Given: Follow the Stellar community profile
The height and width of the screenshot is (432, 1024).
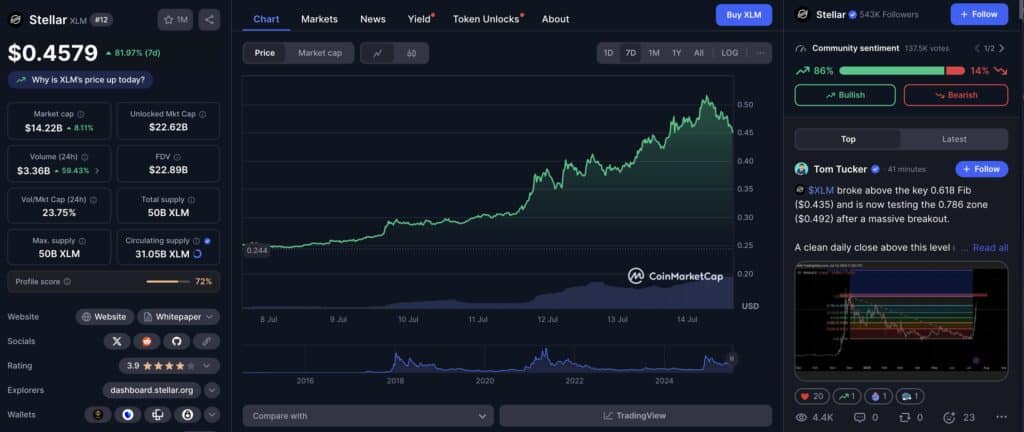Looking at the screenshot, I should pyautogui.click(x=979, y=14).
